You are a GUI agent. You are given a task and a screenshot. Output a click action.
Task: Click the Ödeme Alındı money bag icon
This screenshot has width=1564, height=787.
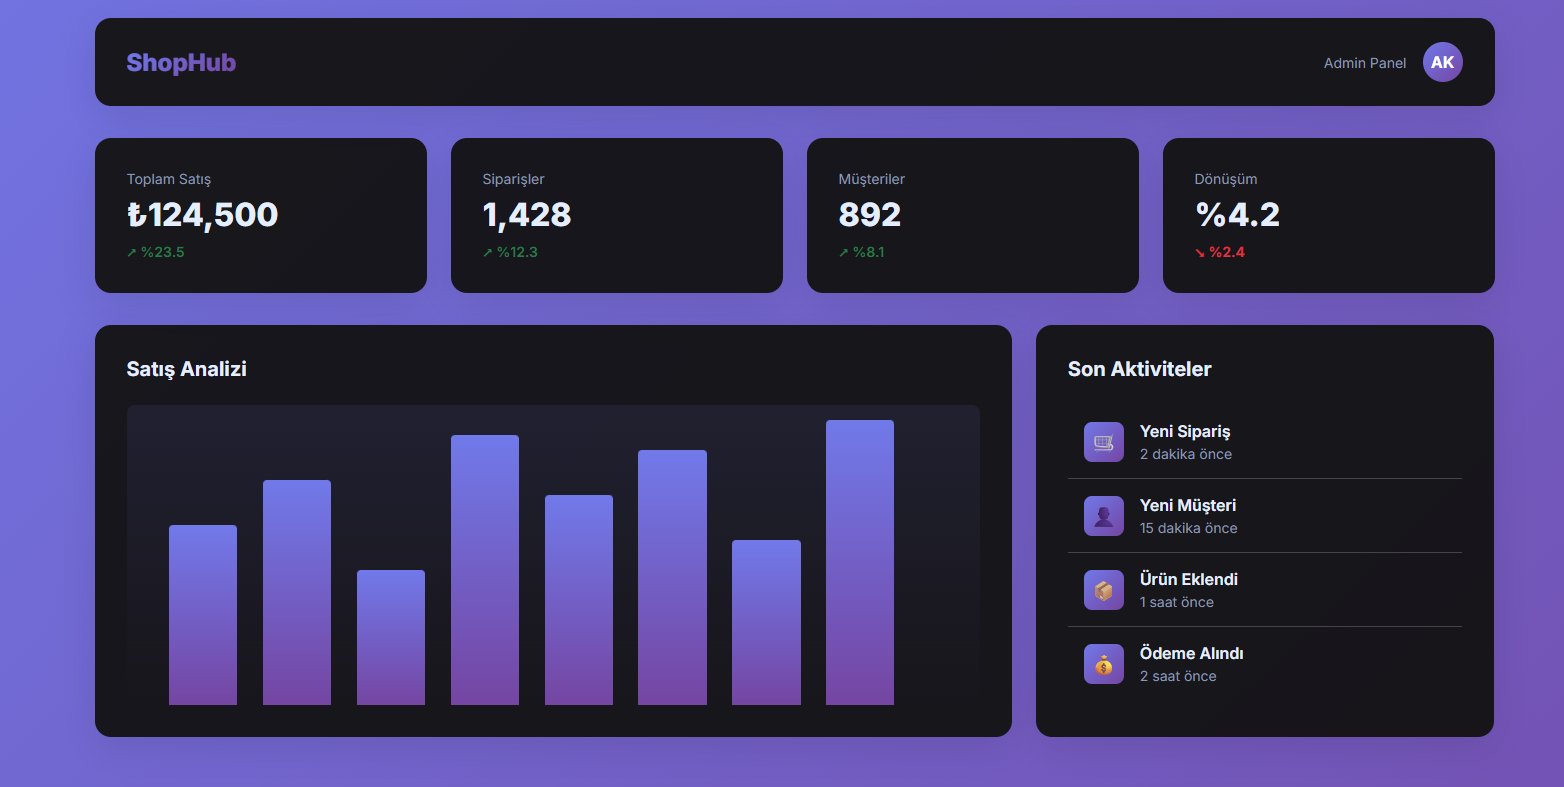coord(1103,663)
